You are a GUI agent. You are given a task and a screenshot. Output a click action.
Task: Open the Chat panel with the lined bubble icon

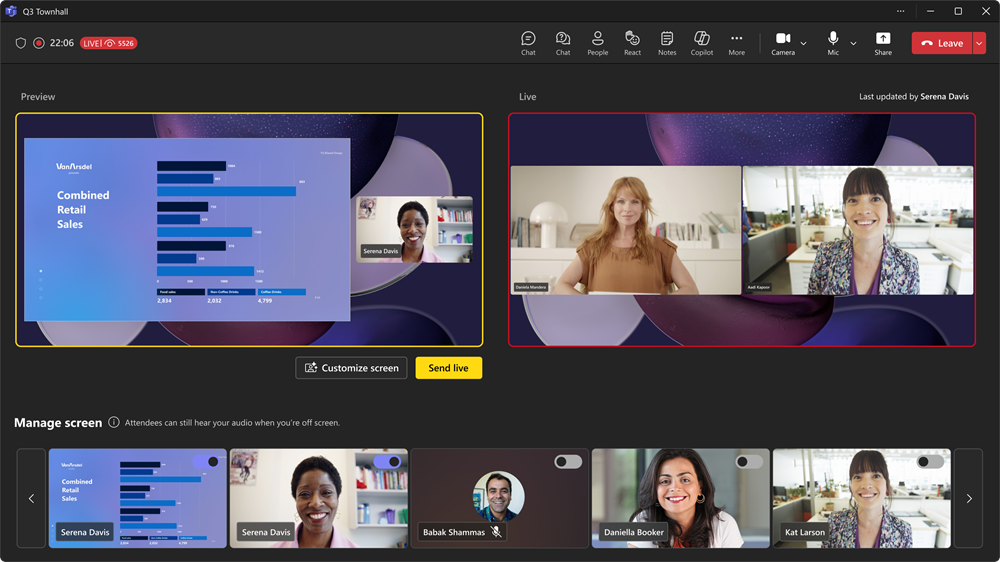tap(528, 43)
